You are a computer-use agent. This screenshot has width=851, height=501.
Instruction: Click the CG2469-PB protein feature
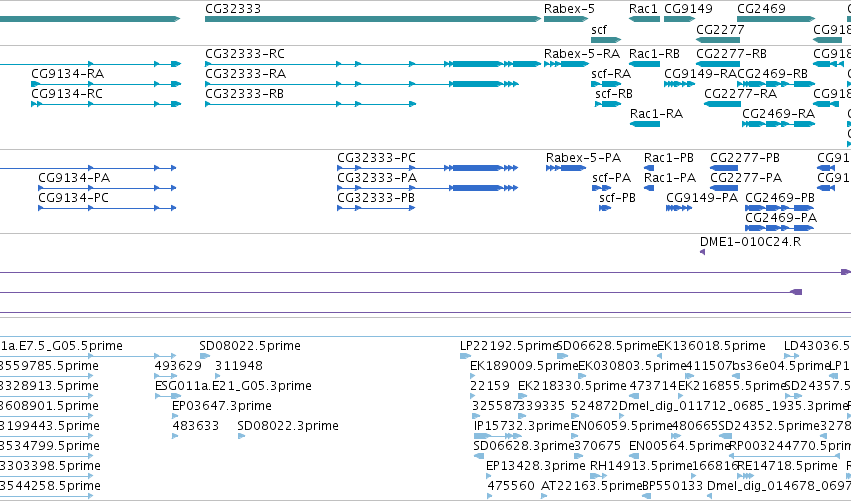779,208
